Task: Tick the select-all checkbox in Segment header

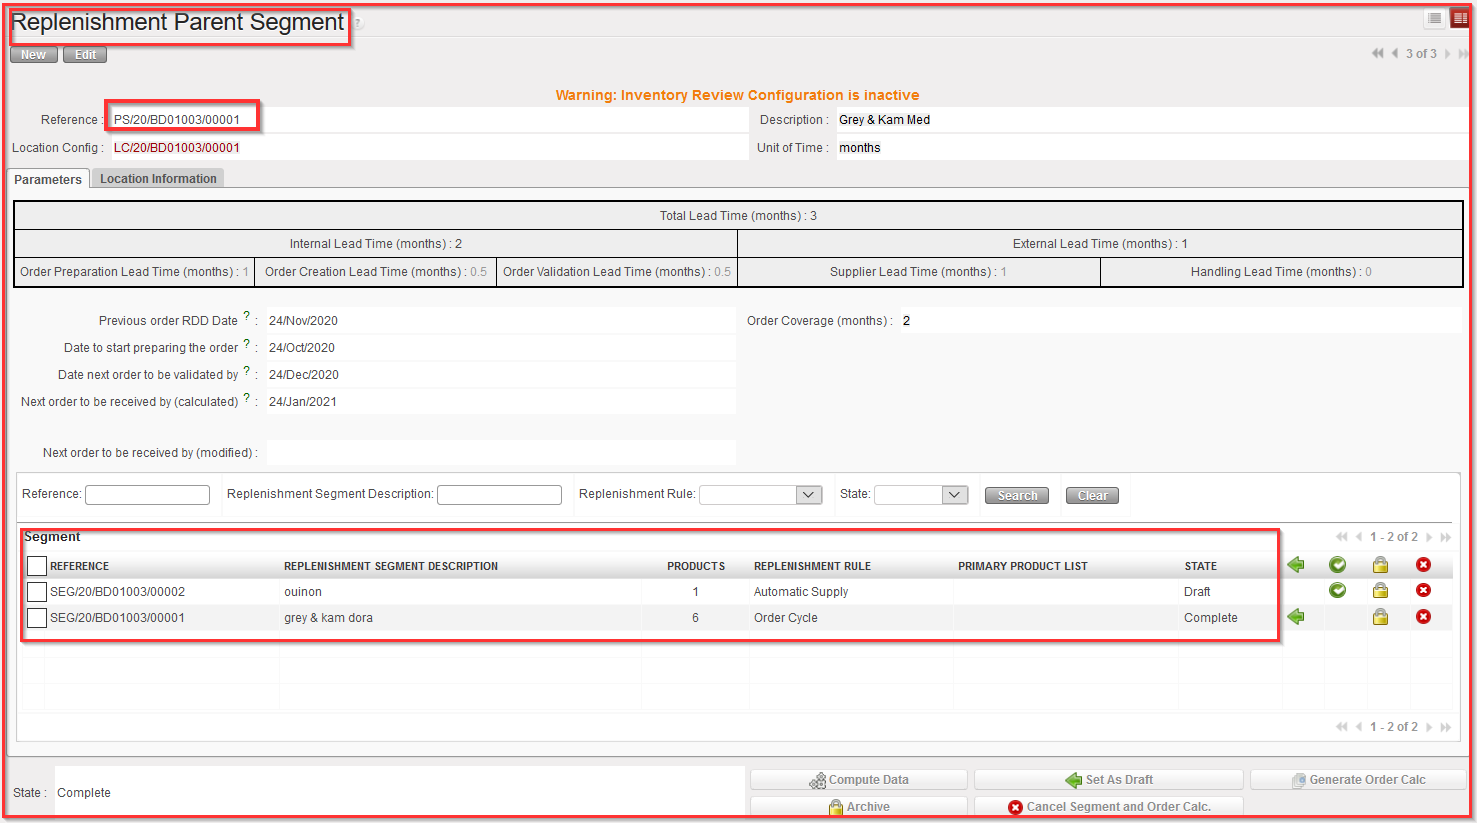Action: pos(37,566)
